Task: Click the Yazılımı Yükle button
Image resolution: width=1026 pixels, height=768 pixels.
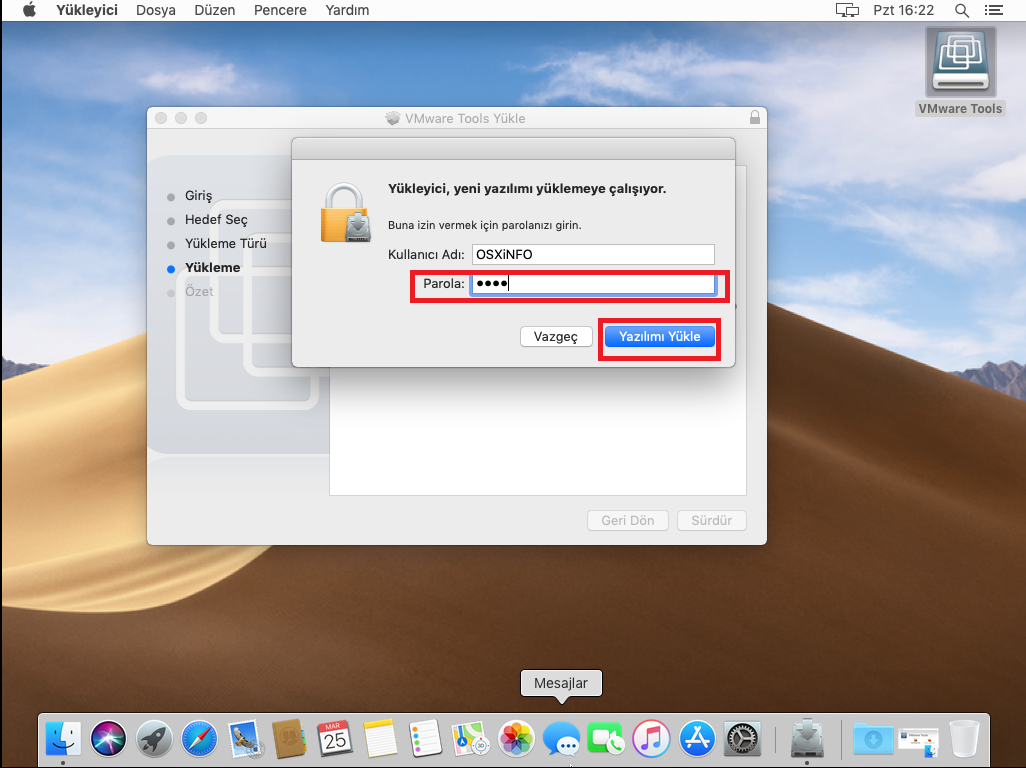Action: (659, 336)
